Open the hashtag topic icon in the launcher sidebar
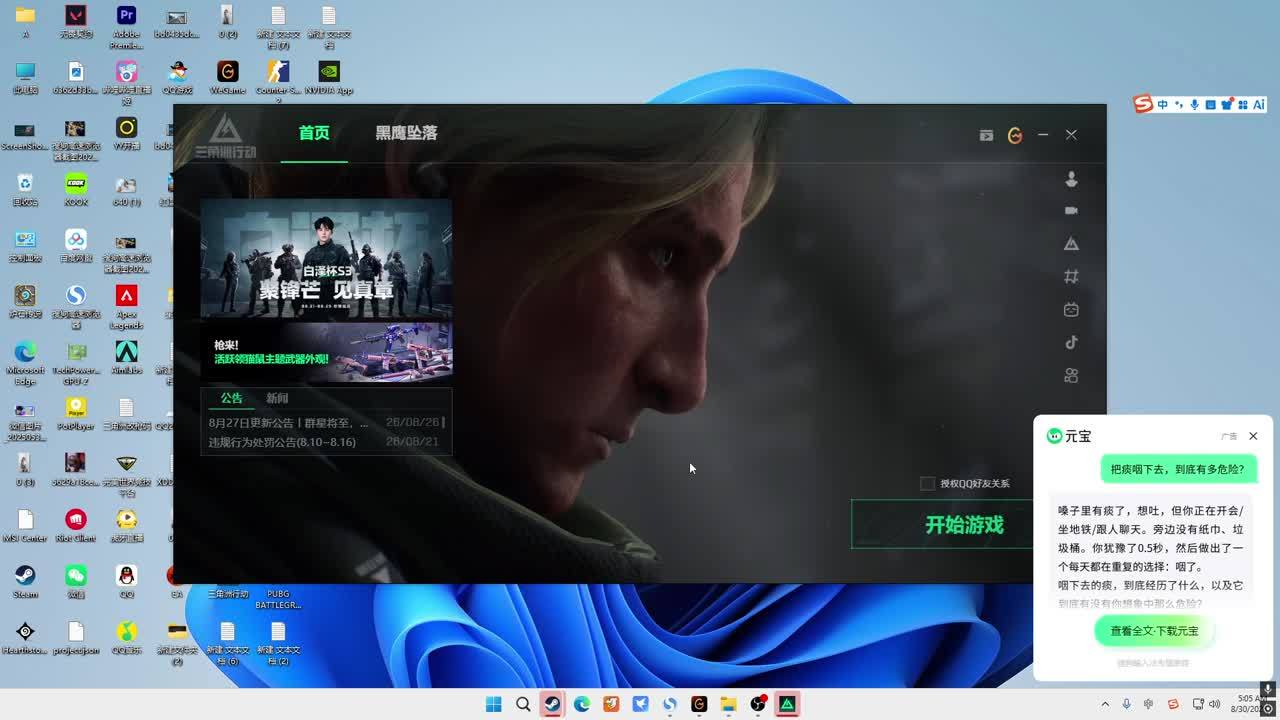The image size is (1280, 720). [1071, 277]
